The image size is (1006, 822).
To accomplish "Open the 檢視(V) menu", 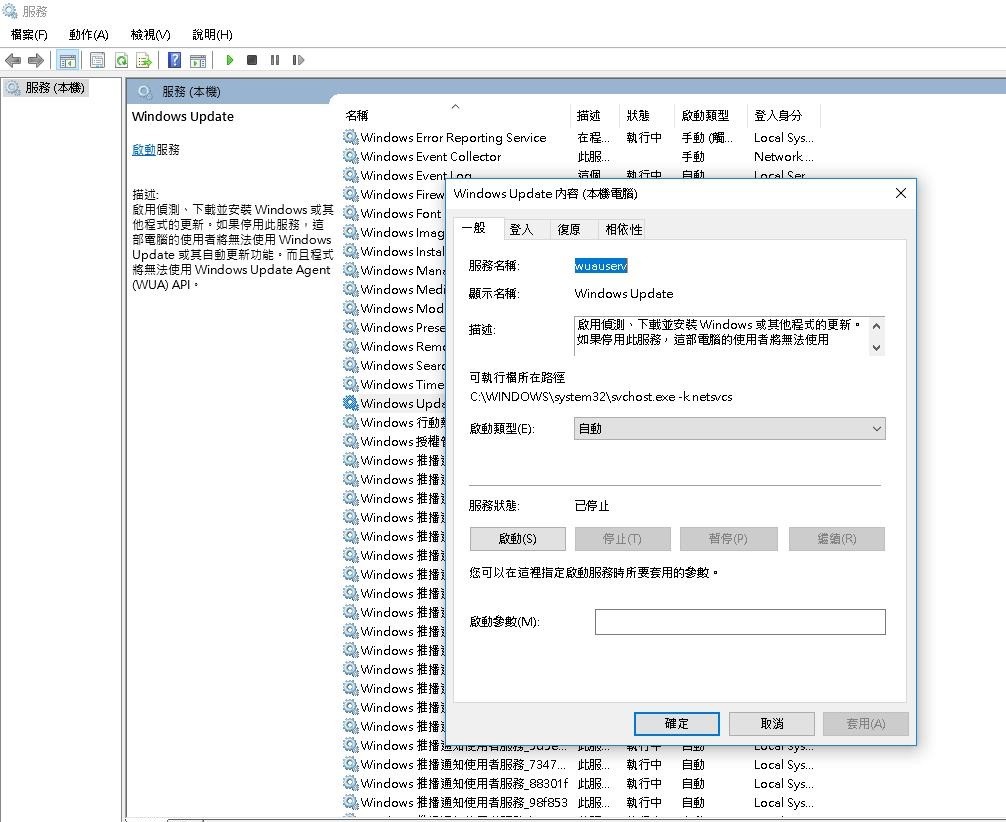I will click(151, 35).
